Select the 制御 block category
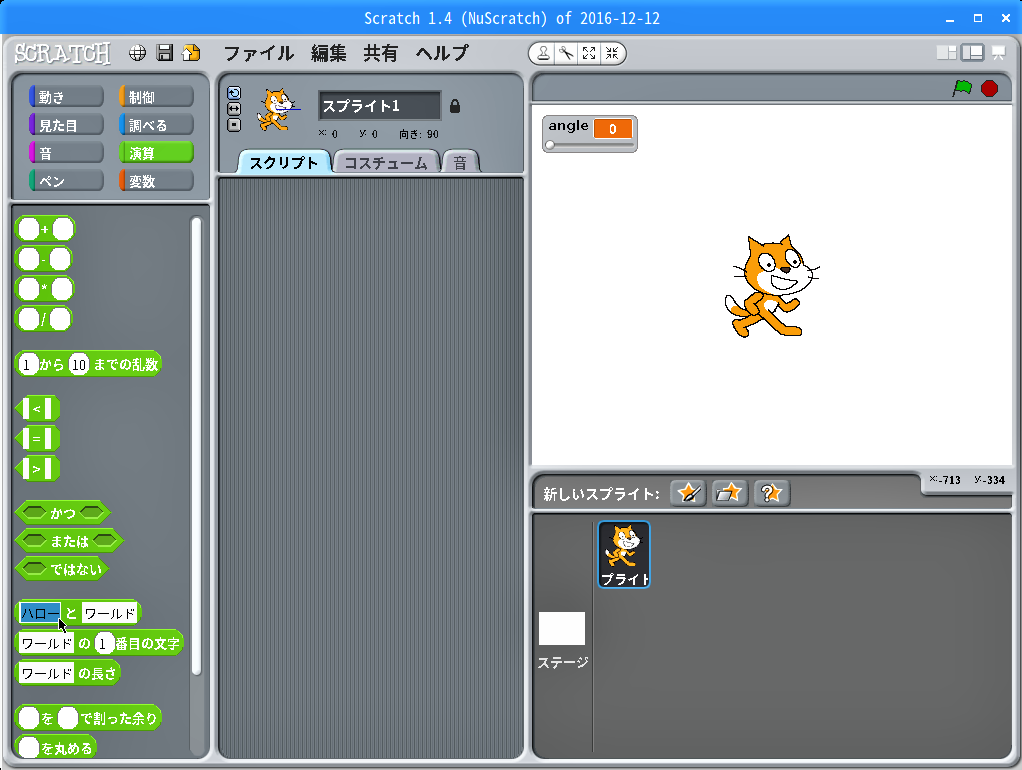The image size is (1022, 770). pyautogui.click(x=156, y=97)
